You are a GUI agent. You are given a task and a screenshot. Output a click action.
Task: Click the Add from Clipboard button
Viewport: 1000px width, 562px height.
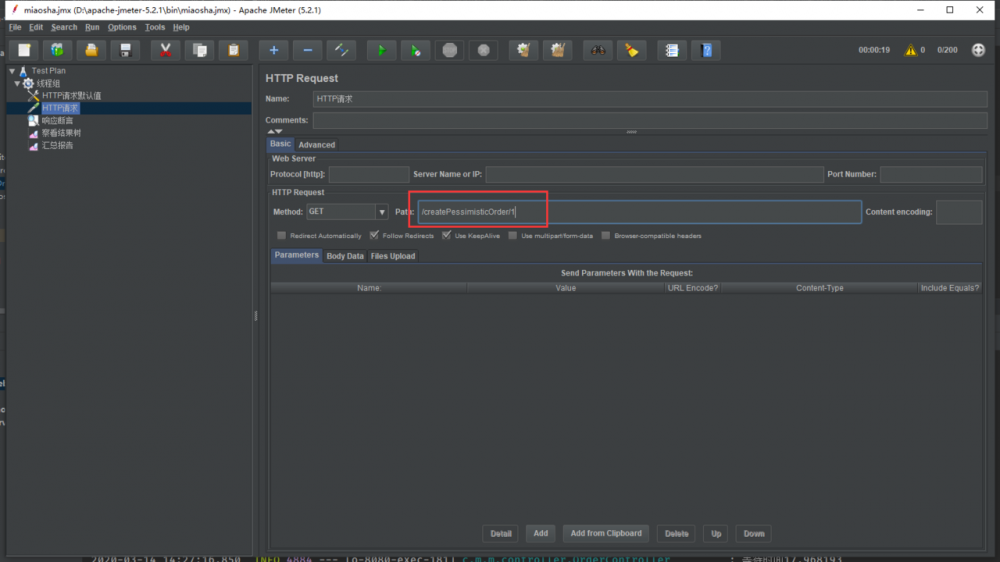[x=606, y=534]
